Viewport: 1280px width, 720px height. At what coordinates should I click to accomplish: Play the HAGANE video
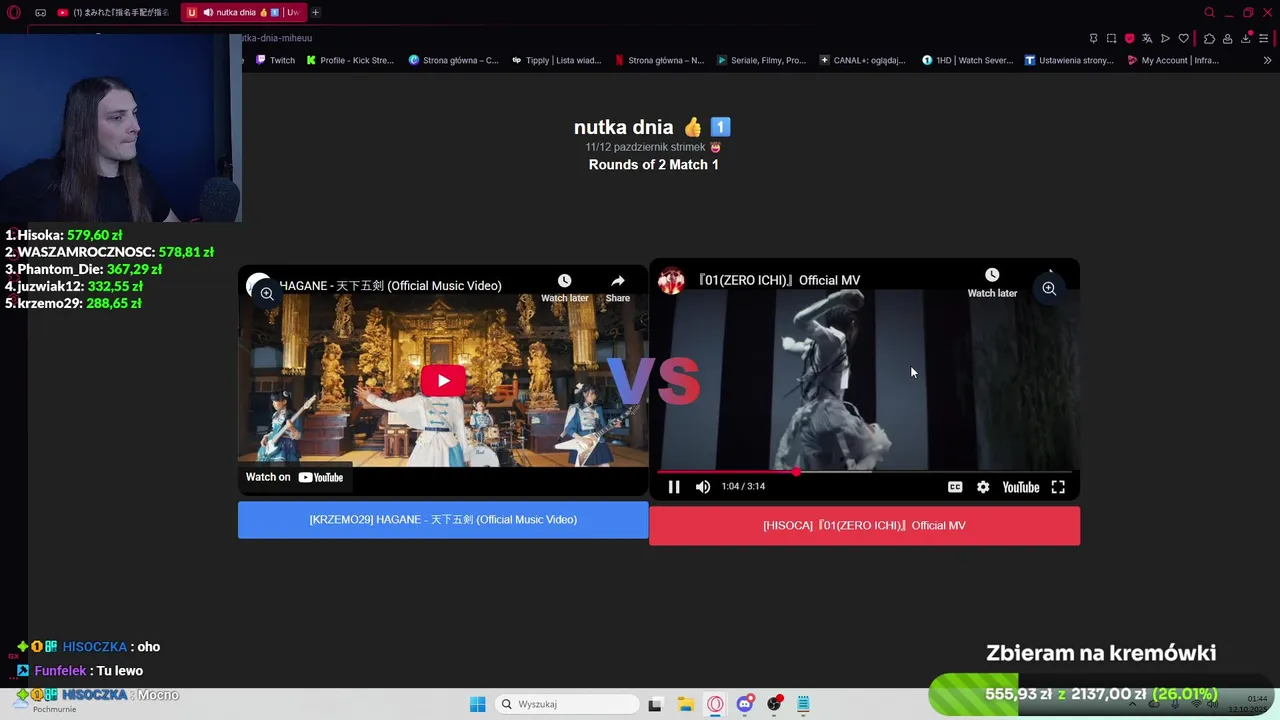pos(443,380)
